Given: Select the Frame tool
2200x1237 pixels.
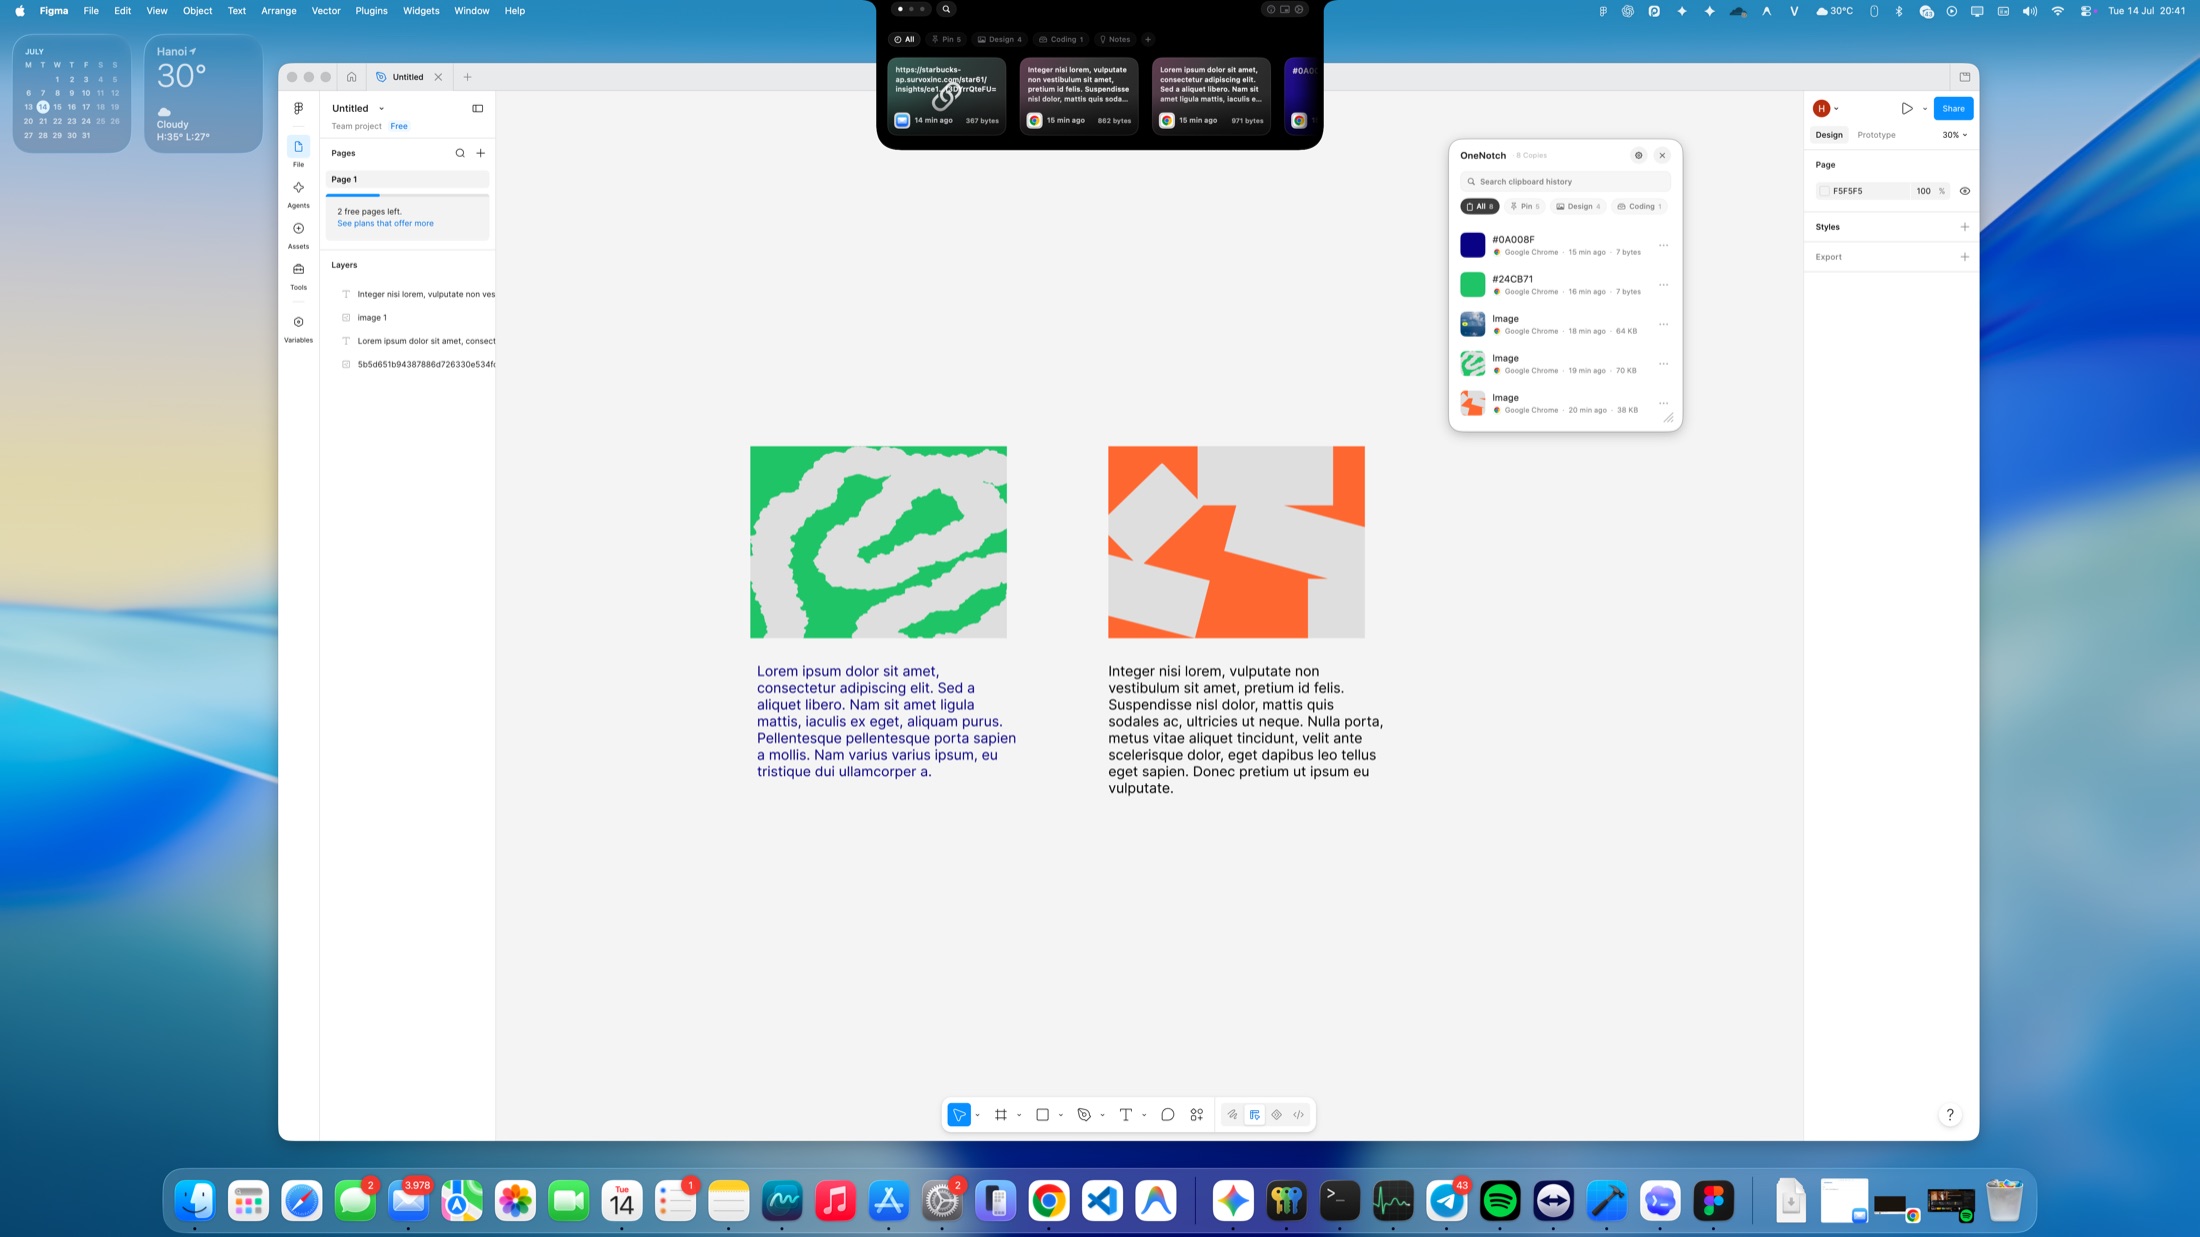Looking at the screenshot, I should point(1000,1114).
